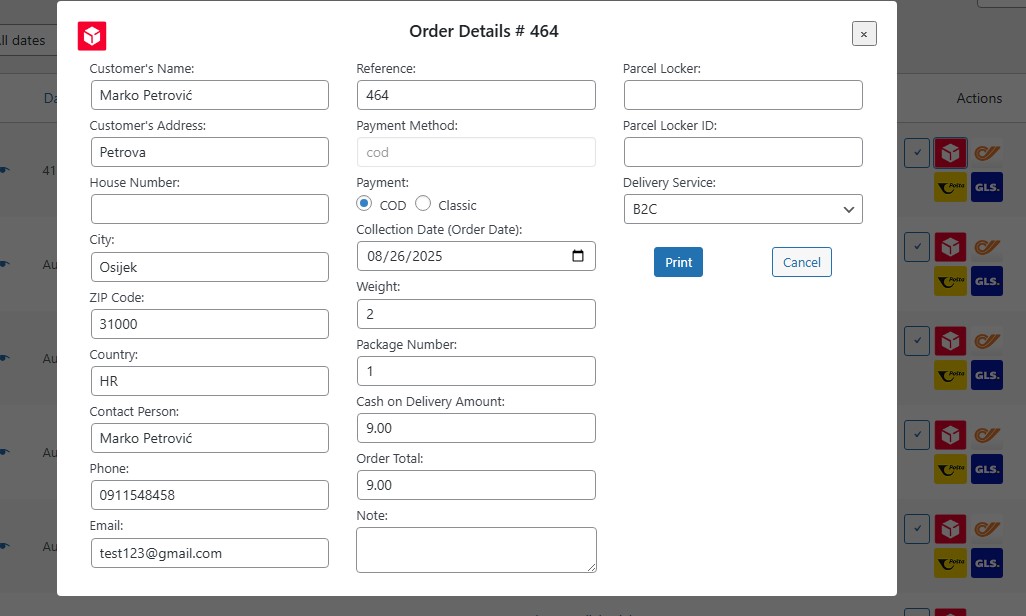Click the Actions column header

pyautogui.click(x=978, y=98)
